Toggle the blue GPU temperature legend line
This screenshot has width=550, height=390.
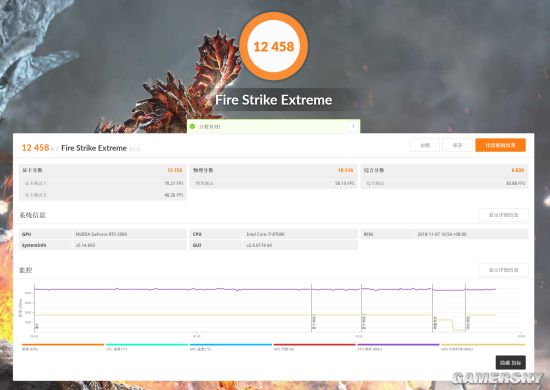click(231, 345)
